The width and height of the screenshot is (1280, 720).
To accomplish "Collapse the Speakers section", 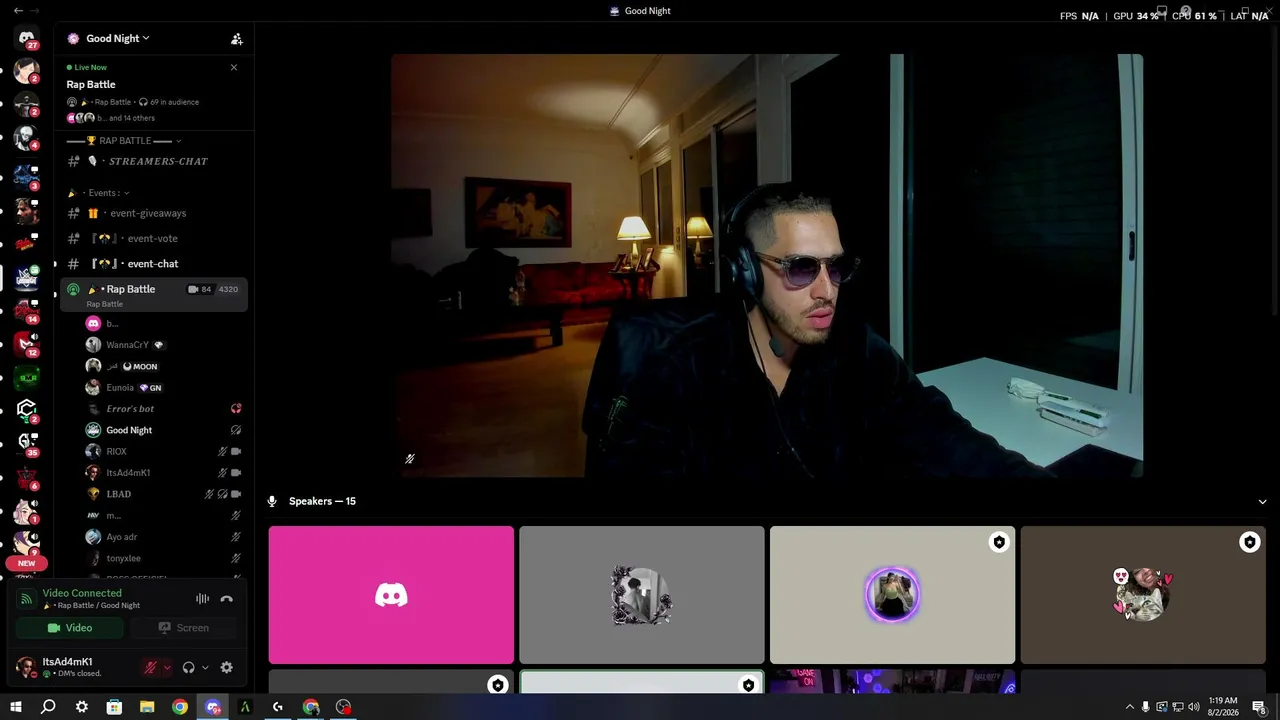I will 1262,501.
